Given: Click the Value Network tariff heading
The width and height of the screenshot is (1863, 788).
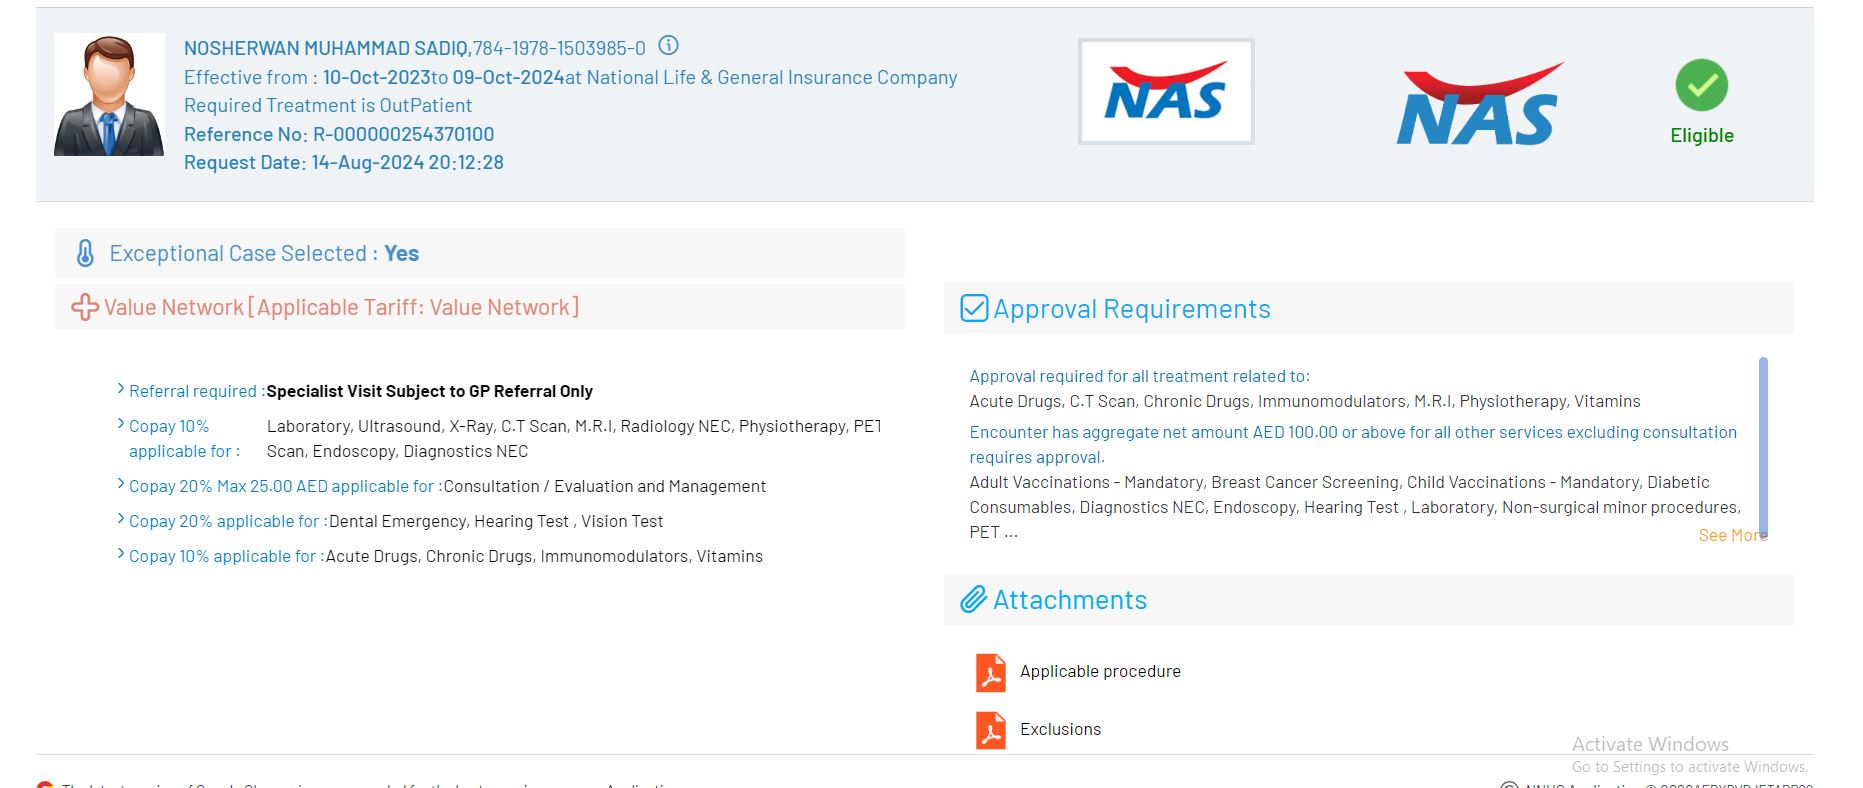Looking at the screenshot, I should pyautogui.click(x=341, y=307).
